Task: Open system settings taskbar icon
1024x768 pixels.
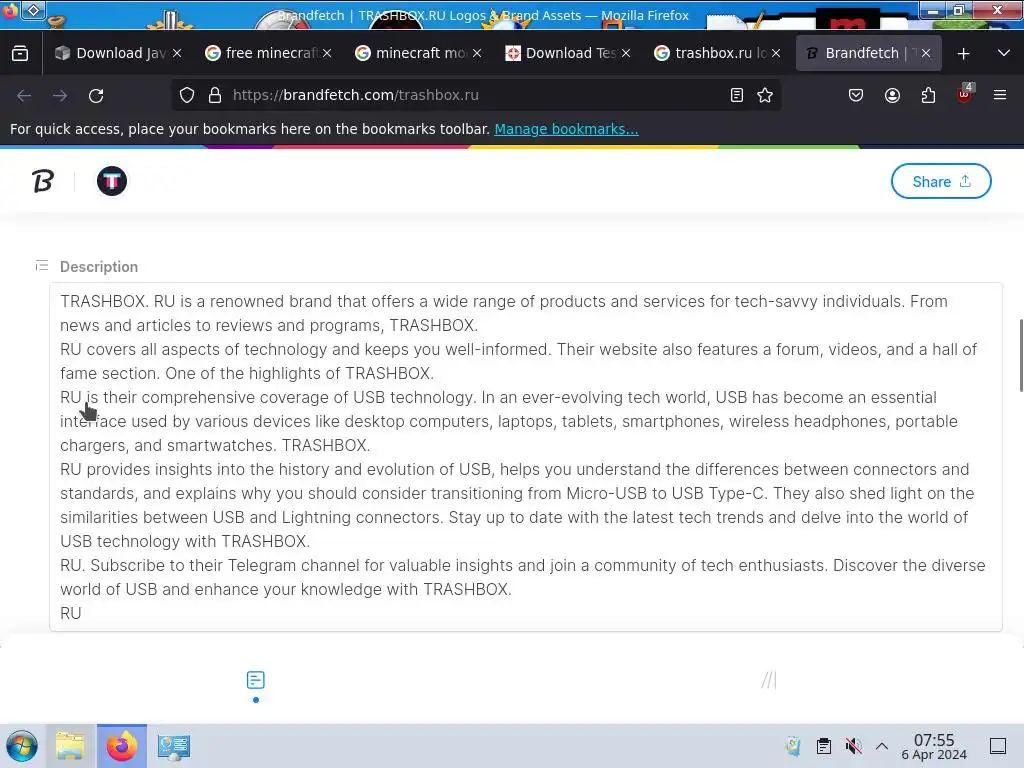Action: (x=174, y=747)
